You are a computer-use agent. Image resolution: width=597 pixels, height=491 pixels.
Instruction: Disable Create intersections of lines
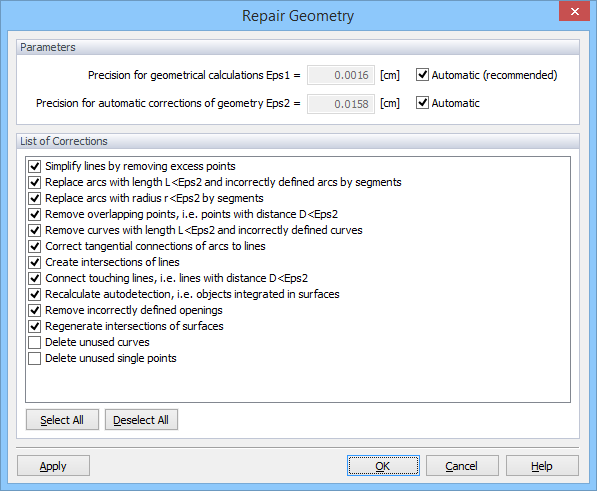pyautogui.click(x=35, y=262)
